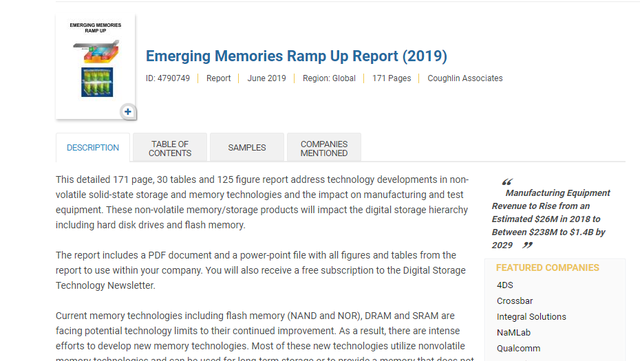Select 4DS in featured companies

[x=505, y=285]
